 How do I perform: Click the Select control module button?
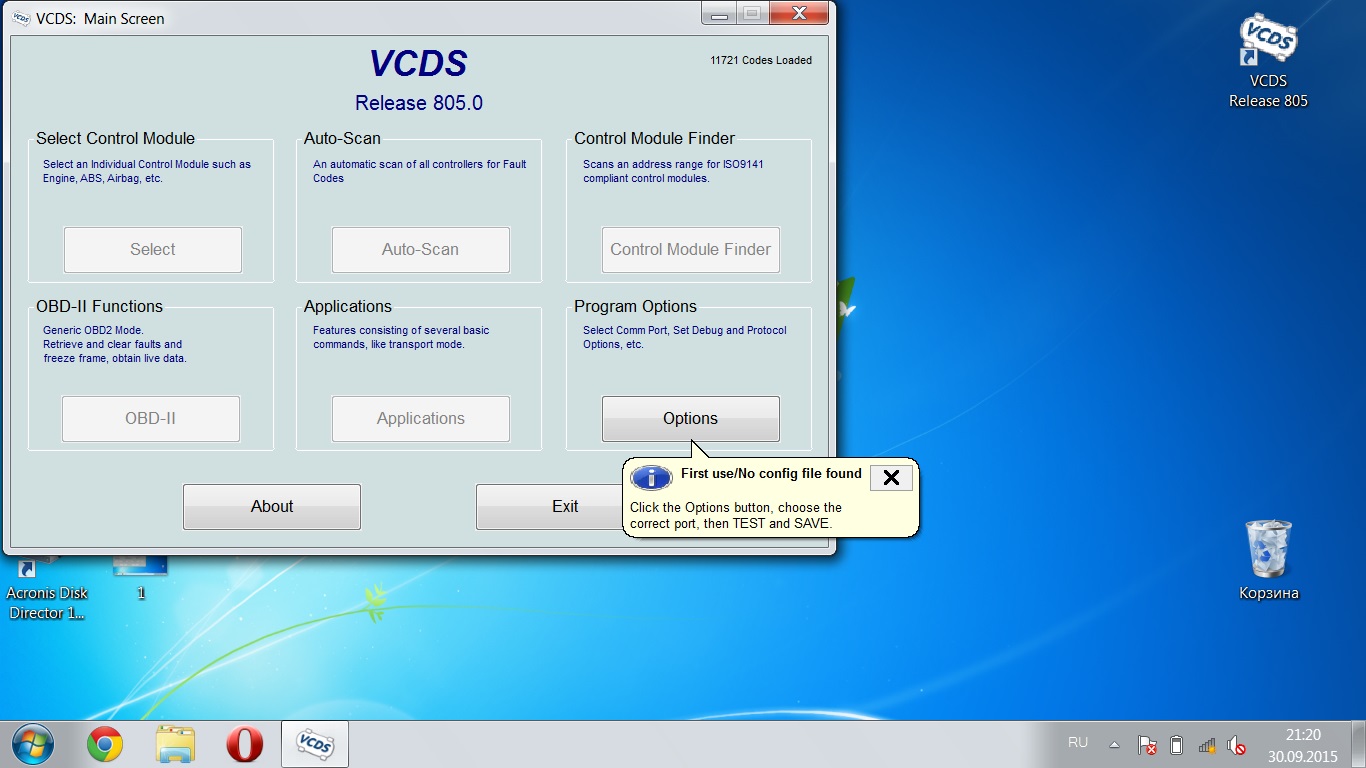coord(153,250)
